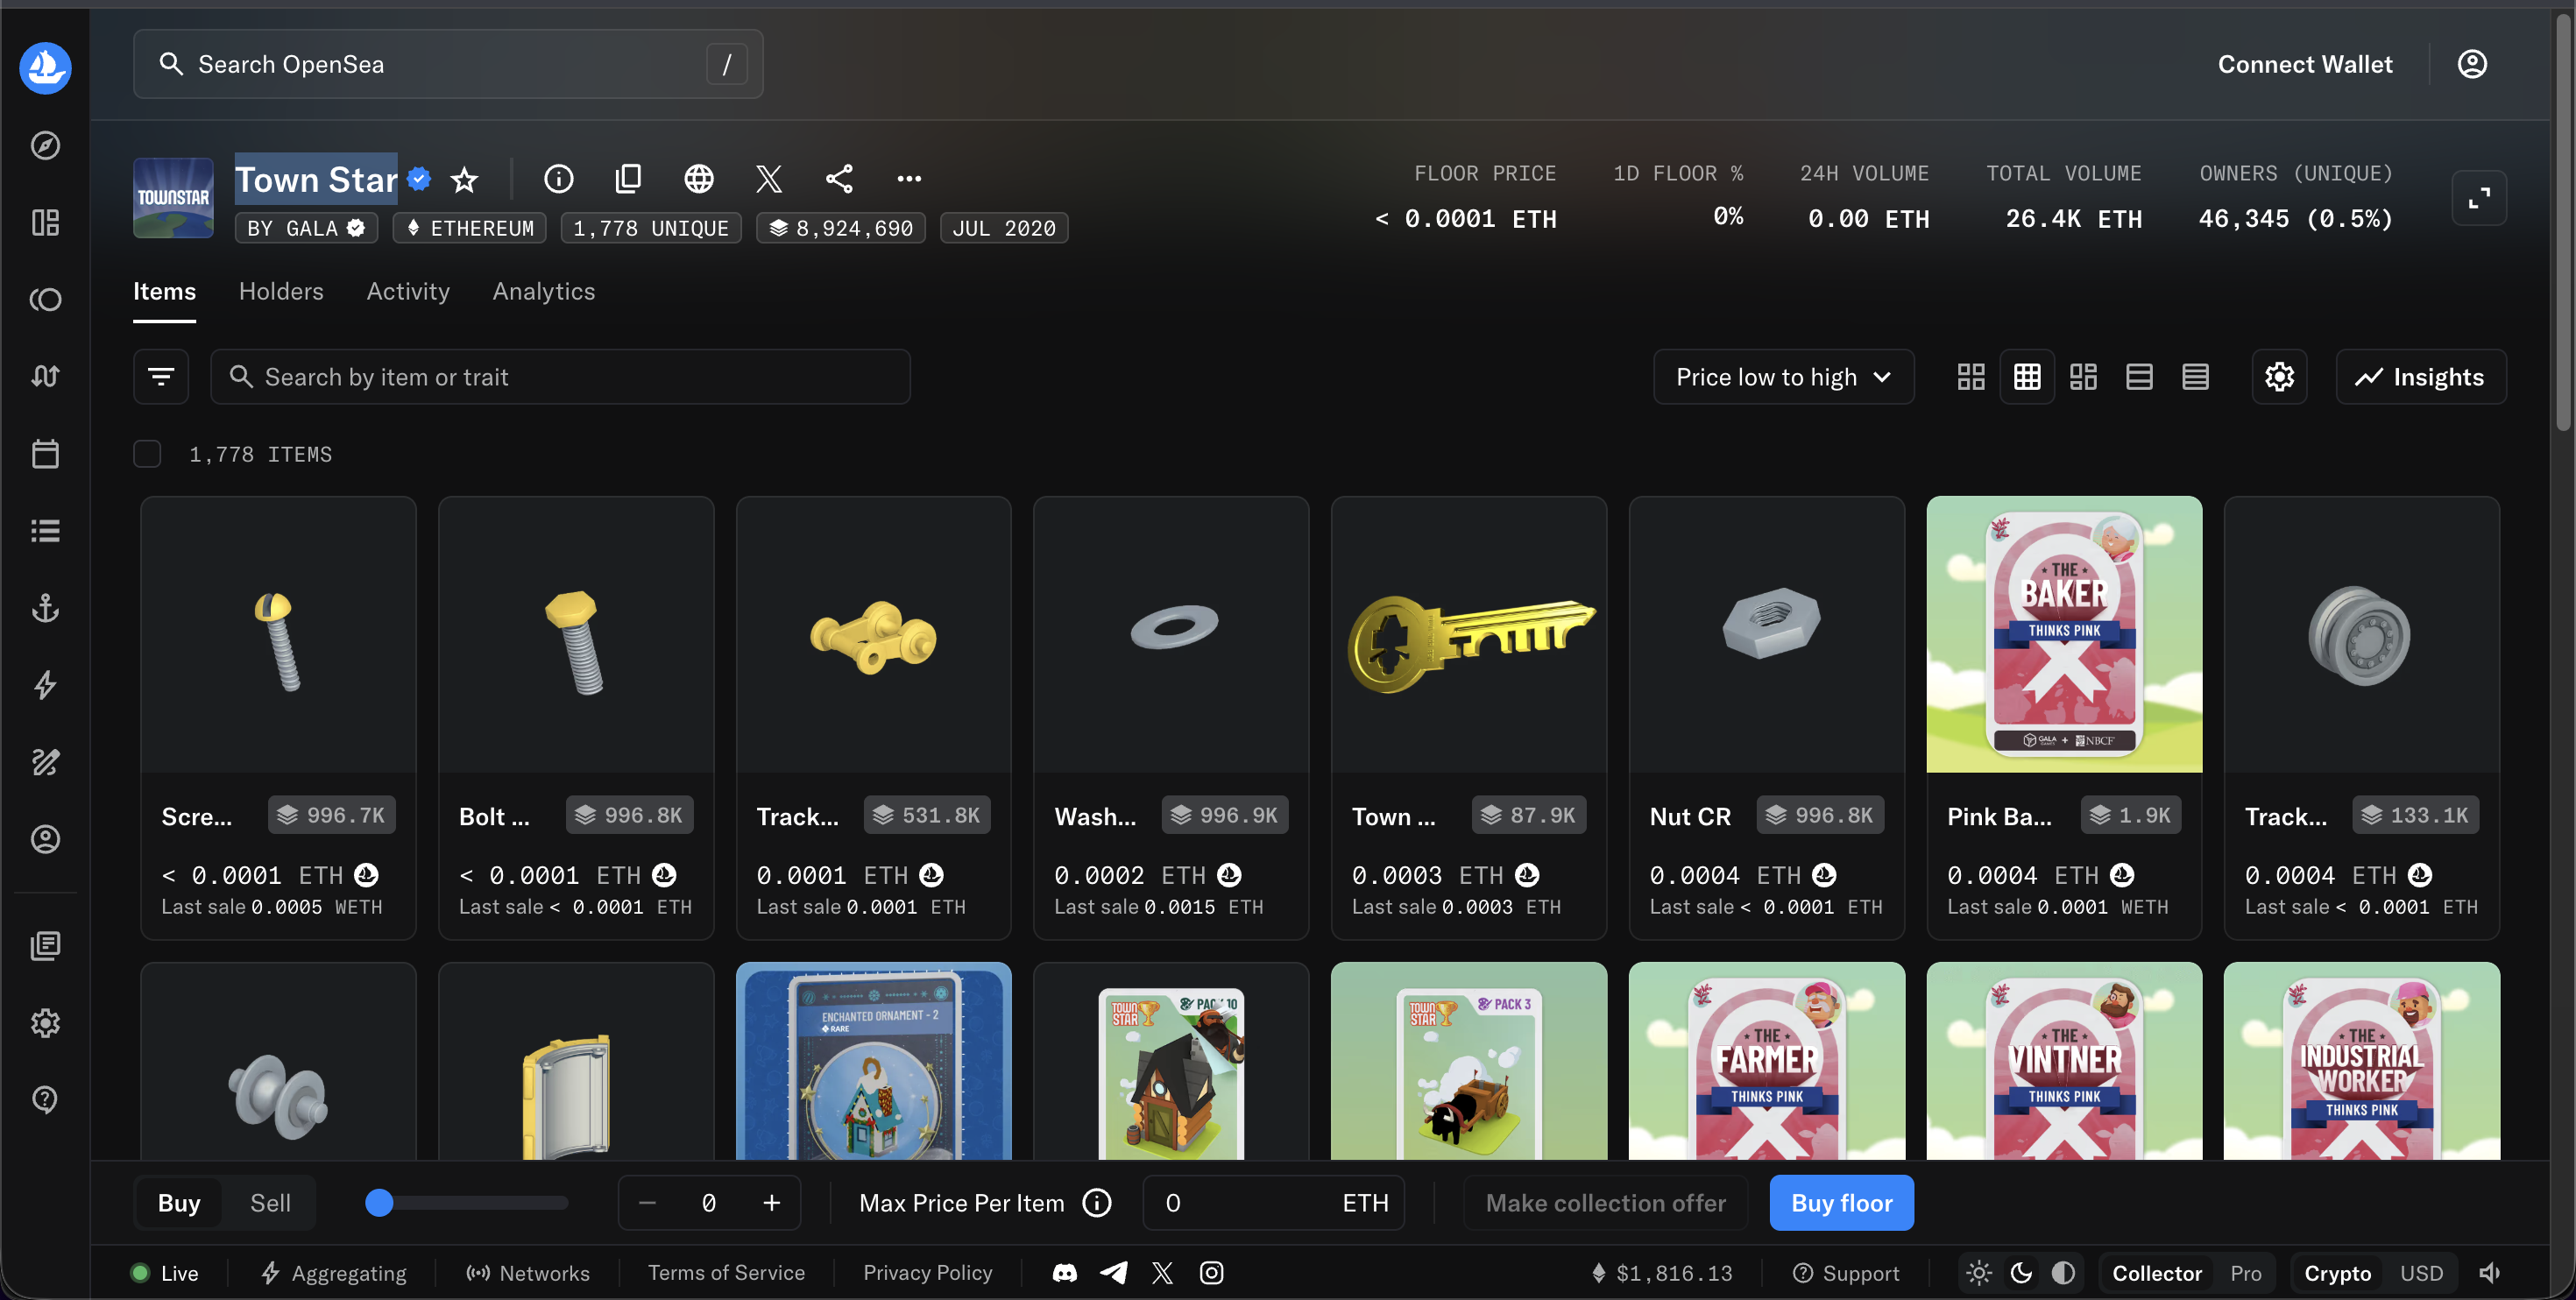Enable dark theme moon icon

pyautogui.click(x=2021, y=1273)
